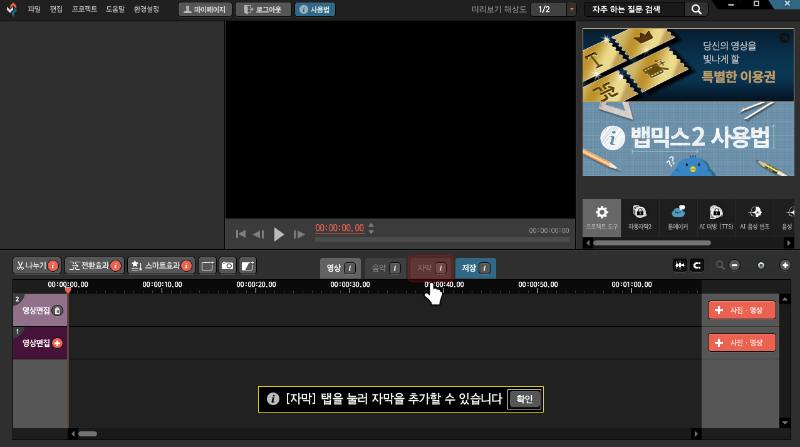Play the preview video
Screen dimensions: 800x447
pyautogui.click(x=279, y=234)
